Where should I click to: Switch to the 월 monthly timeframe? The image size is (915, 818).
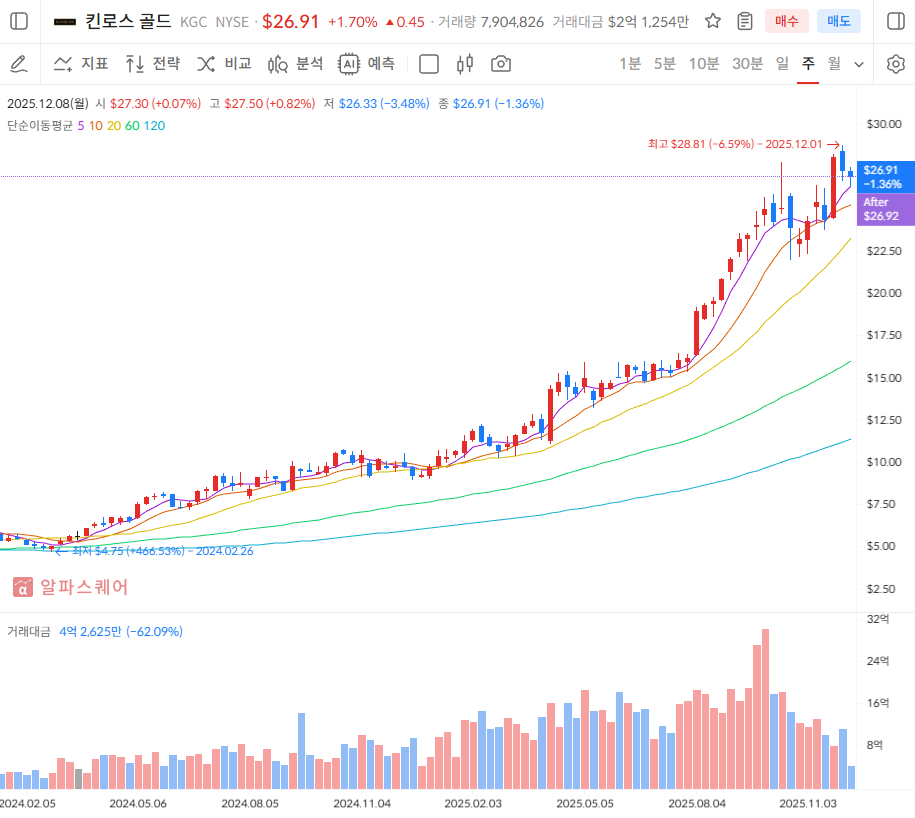click(834, 64)
